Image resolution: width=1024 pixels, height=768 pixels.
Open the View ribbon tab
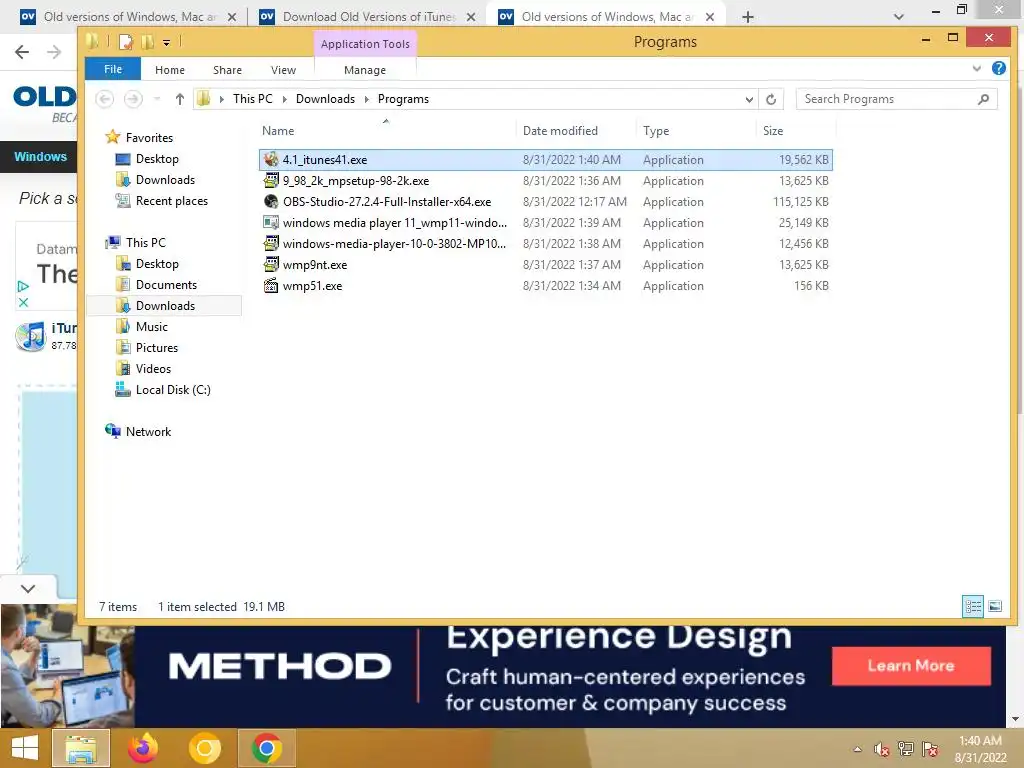pos(283,70)
